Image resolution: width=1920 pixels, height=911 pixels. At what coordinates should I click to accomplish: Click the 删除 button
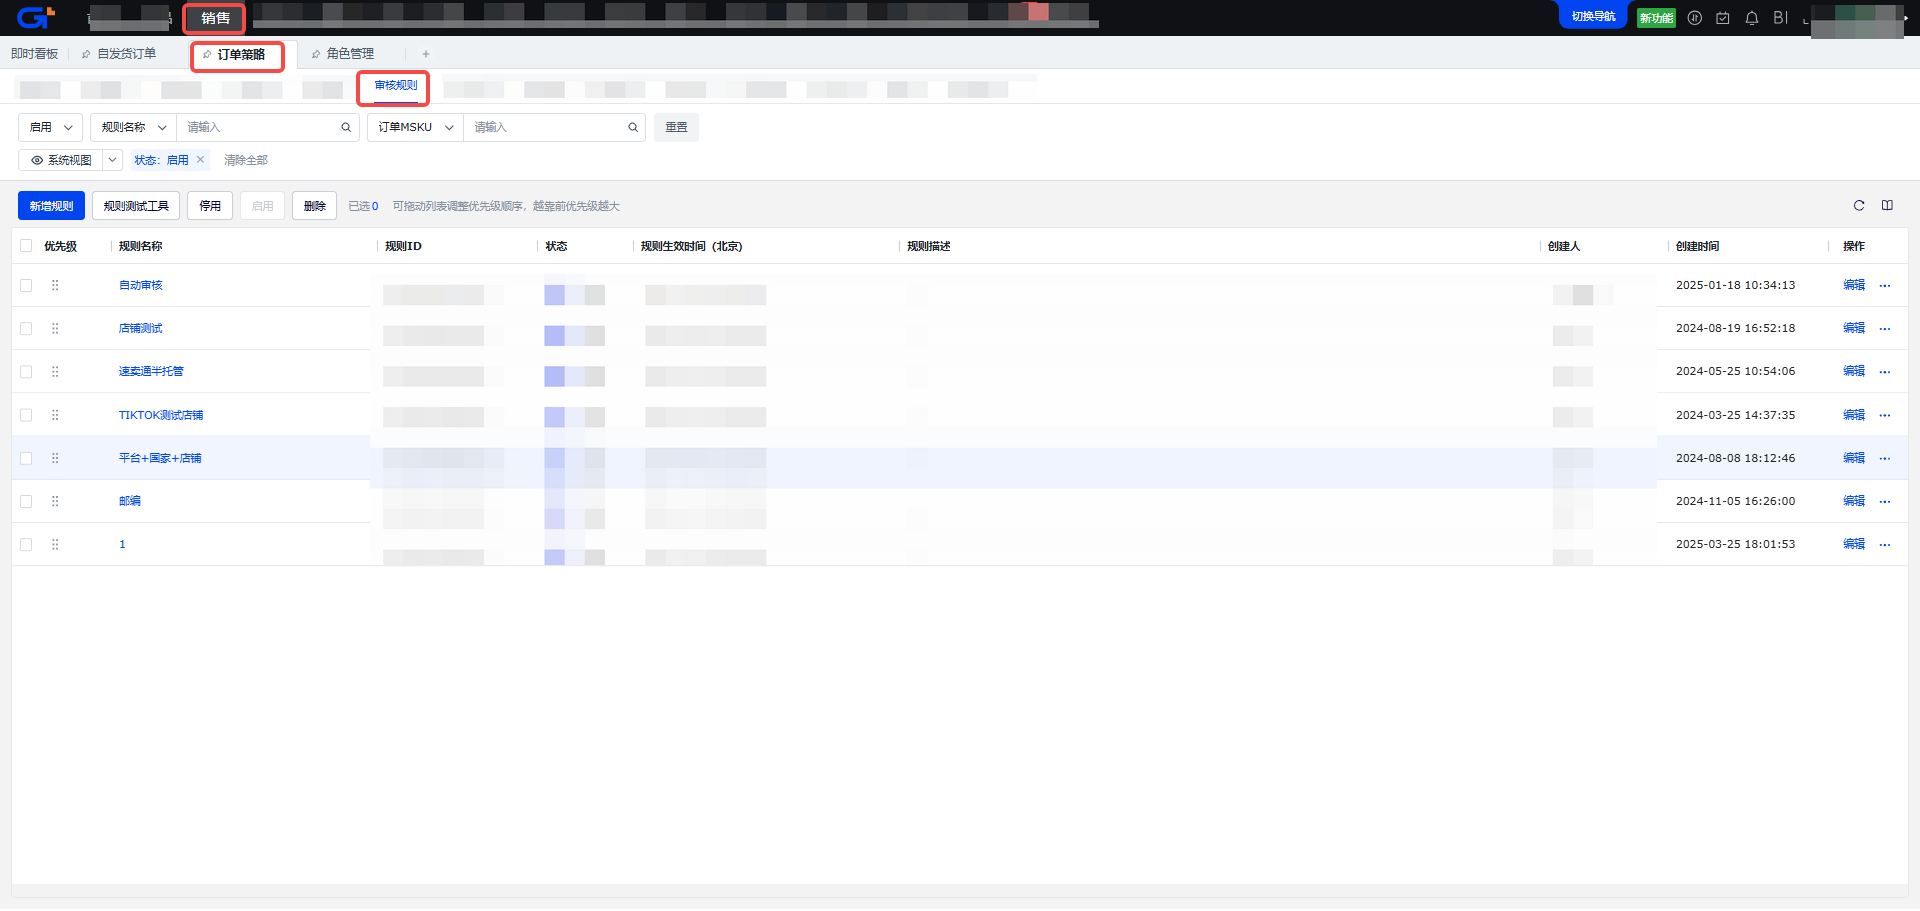click(315, 206)
